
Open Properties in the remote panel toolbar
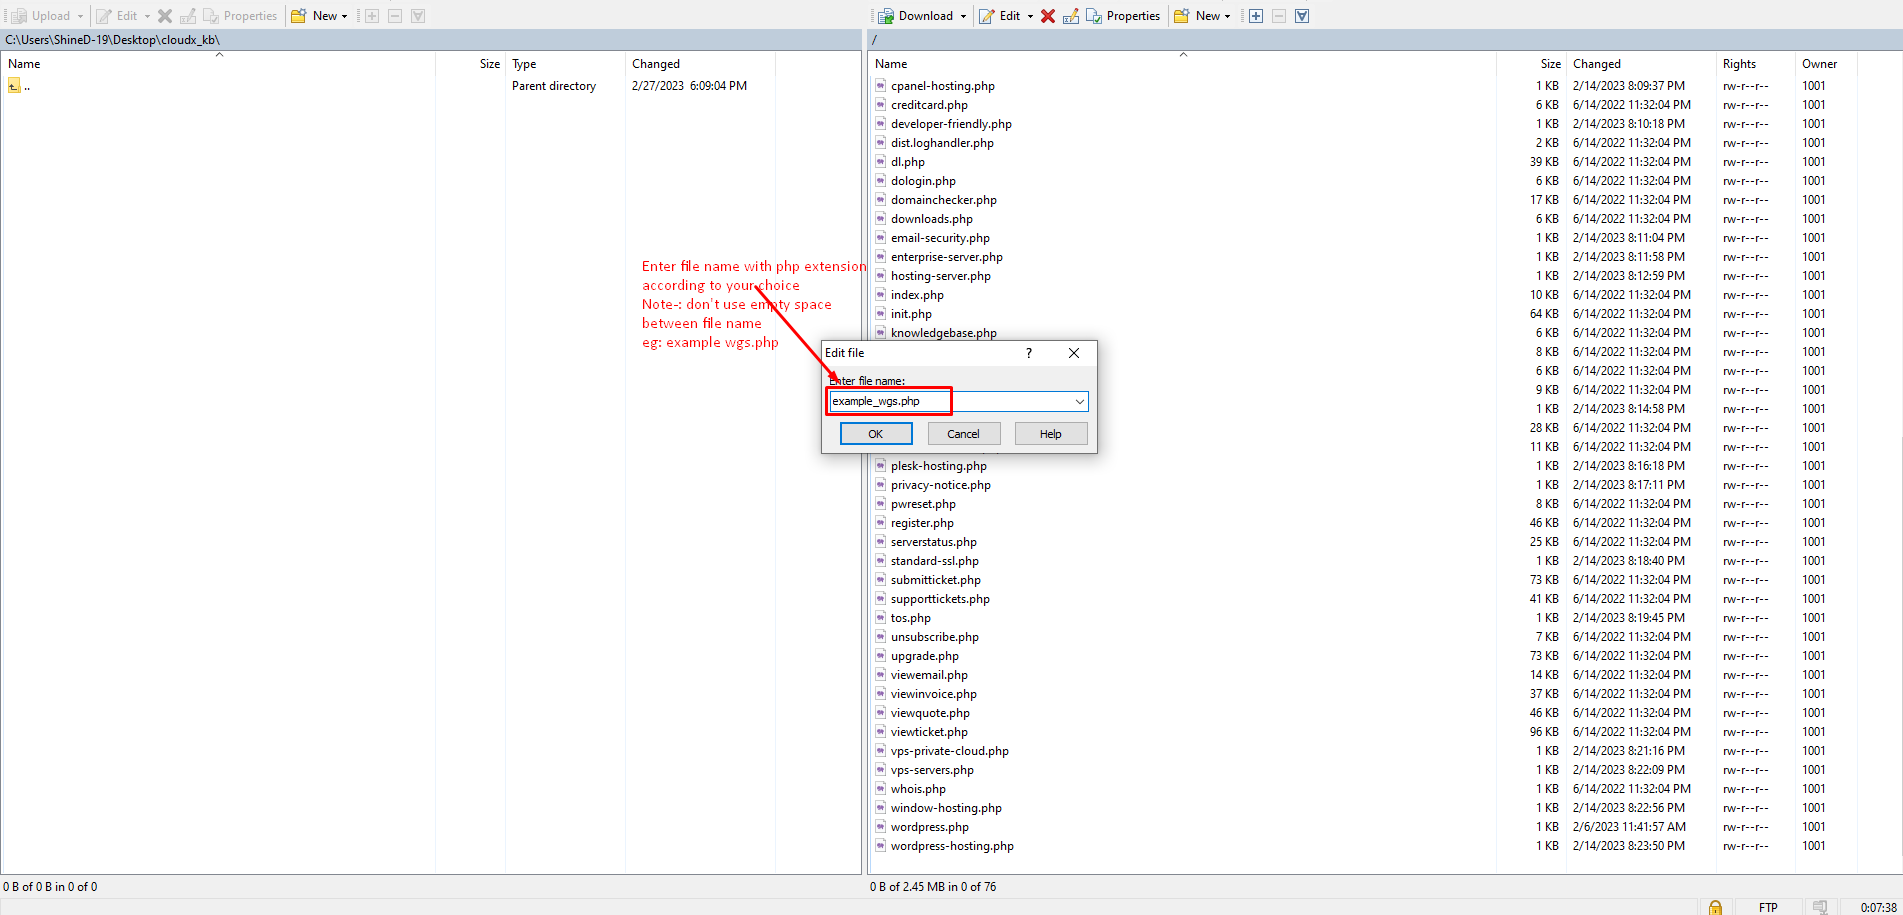coord(1123,16)
